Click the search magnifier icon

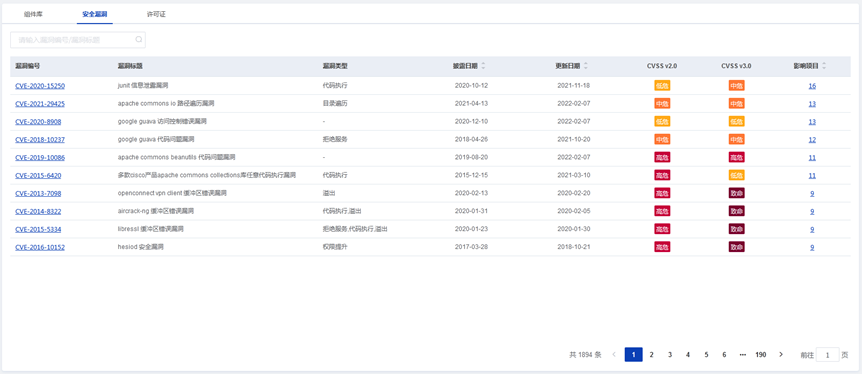click(x=139, y=40)
